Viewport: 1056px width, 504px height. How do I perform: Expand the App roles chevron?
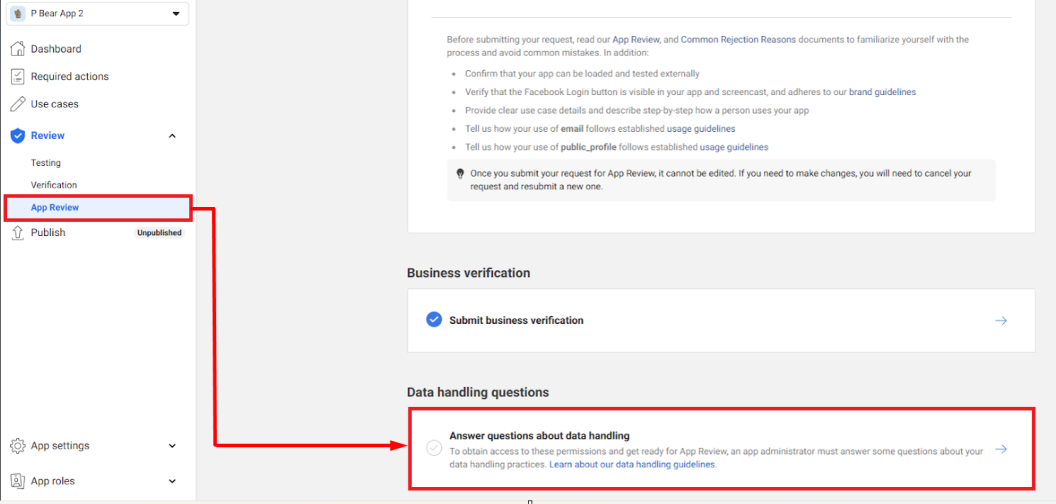coord(172,481)
